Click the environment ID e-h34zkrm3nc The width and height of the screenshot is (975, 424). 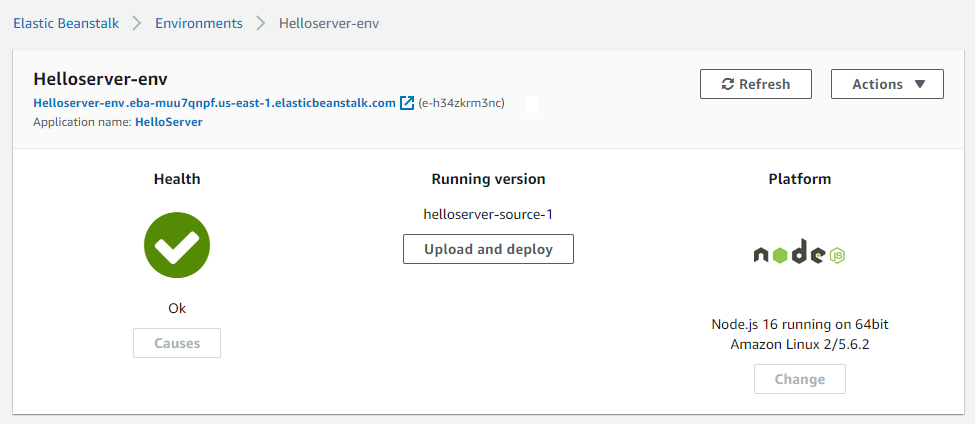click(461, 103)
